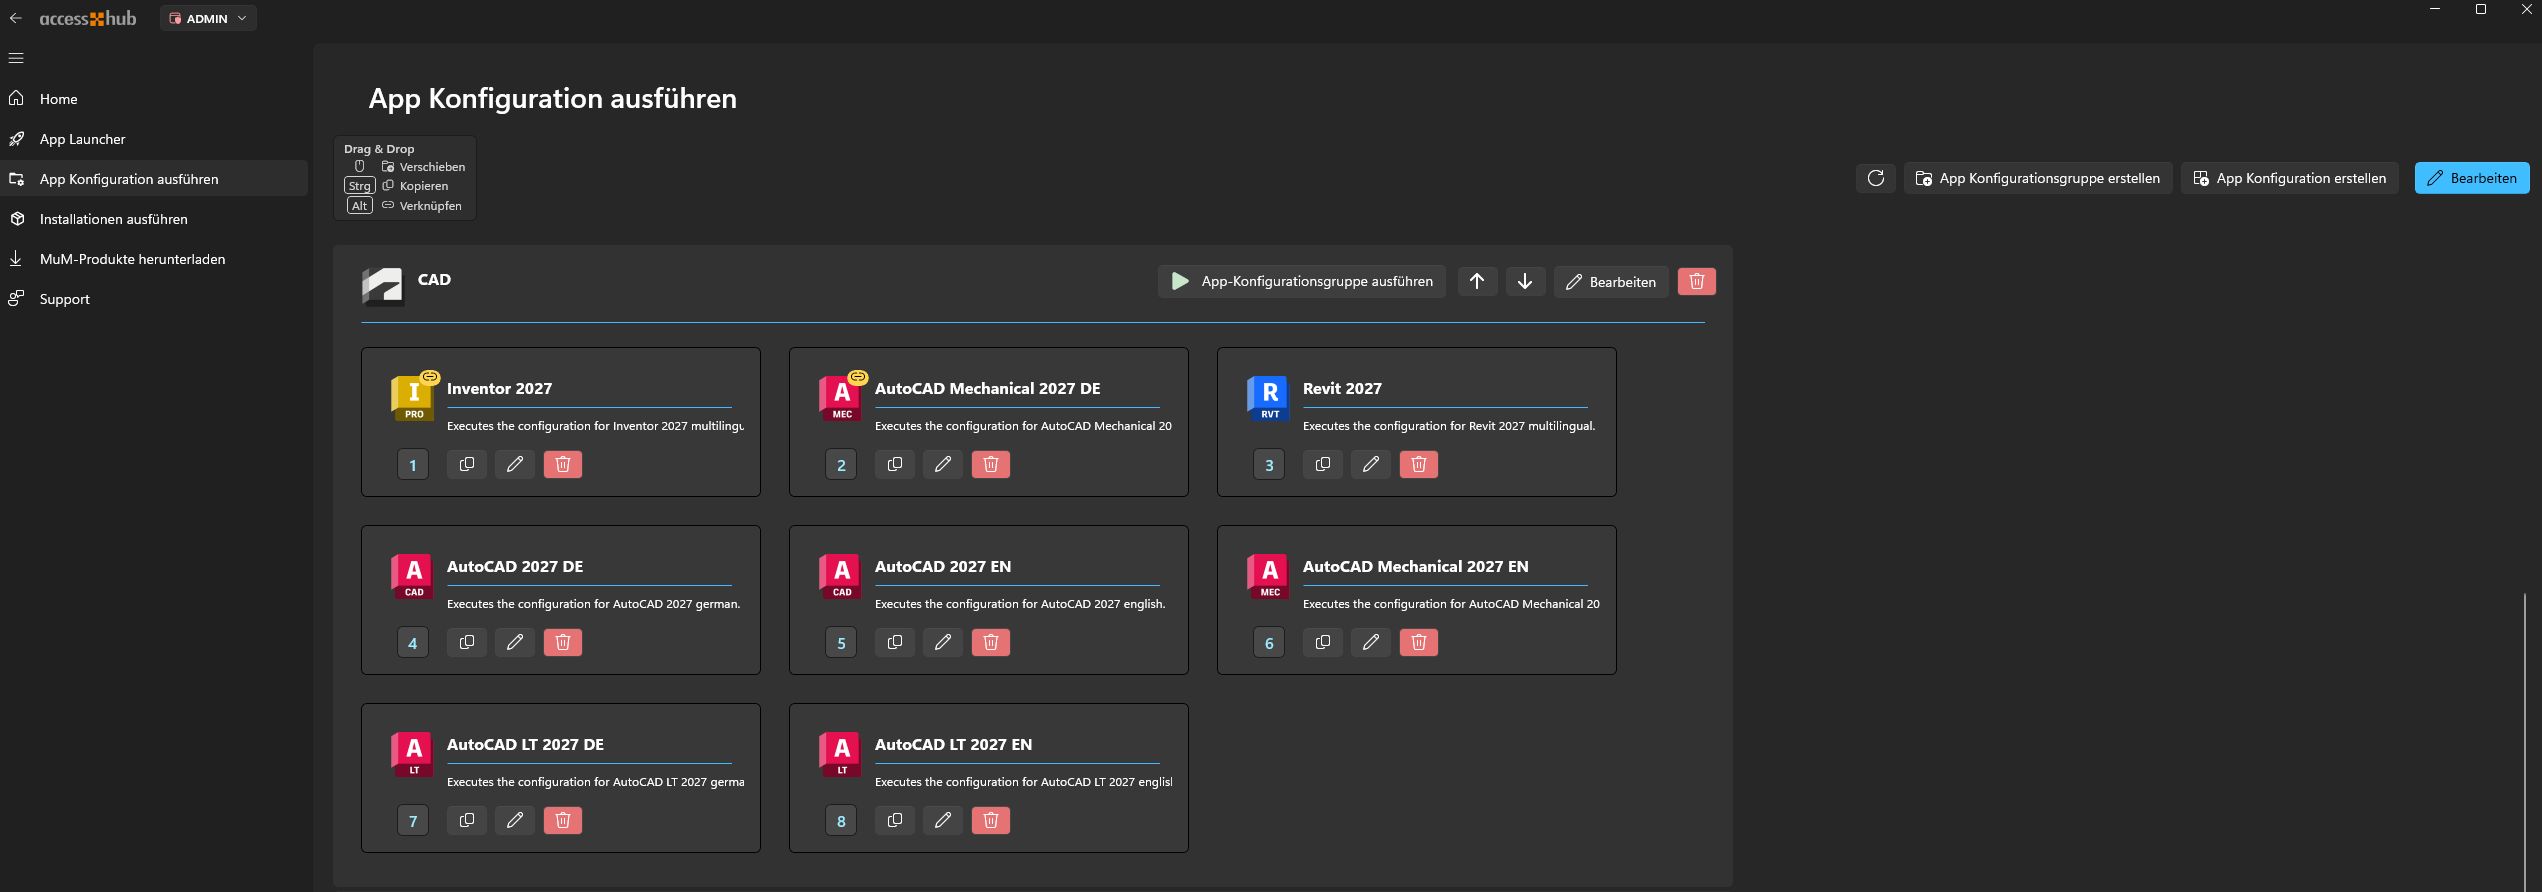The image size is (2542, 892).
Task: Select App Konfiguration ausführen sidebar item
Action: click(155, 179)
